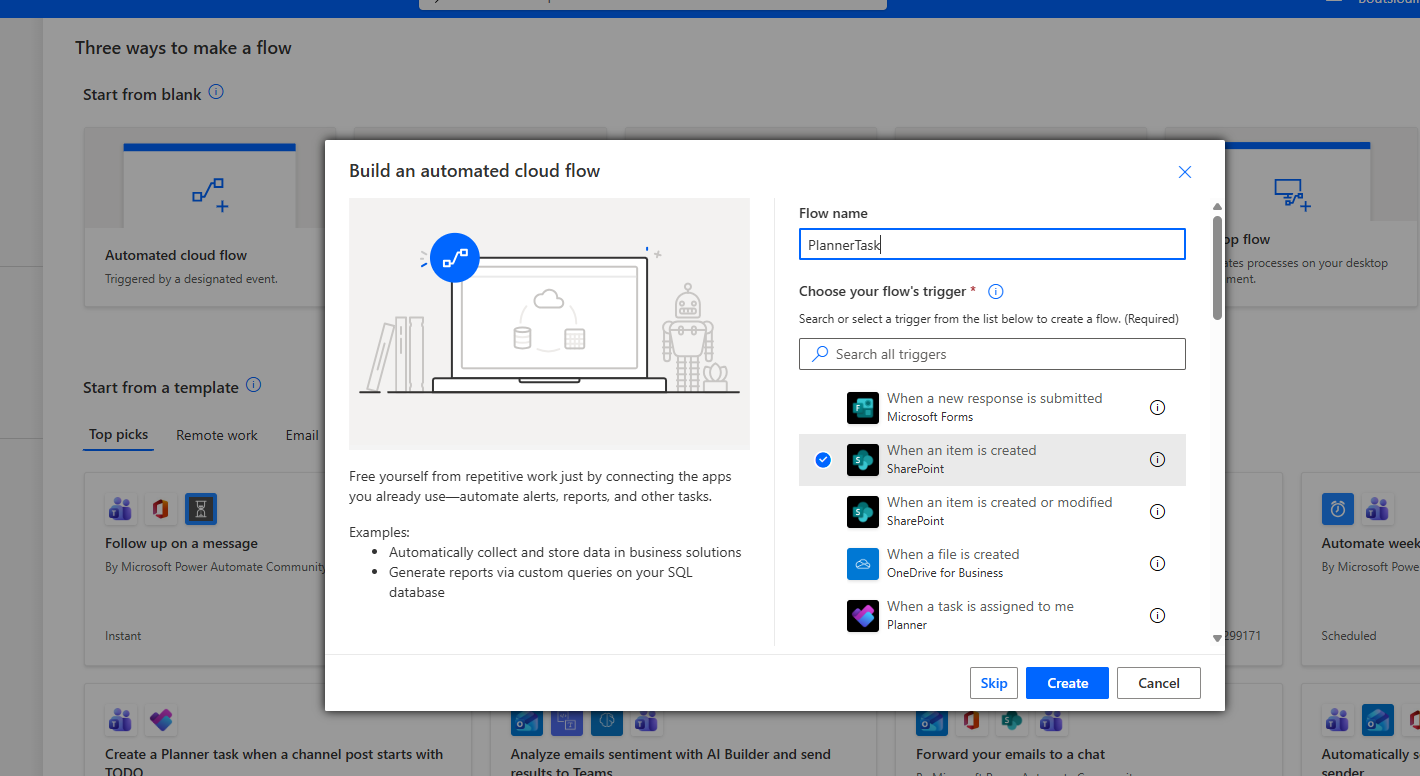Click SharePoint icon for item created or modified

[x=862, y=512]
